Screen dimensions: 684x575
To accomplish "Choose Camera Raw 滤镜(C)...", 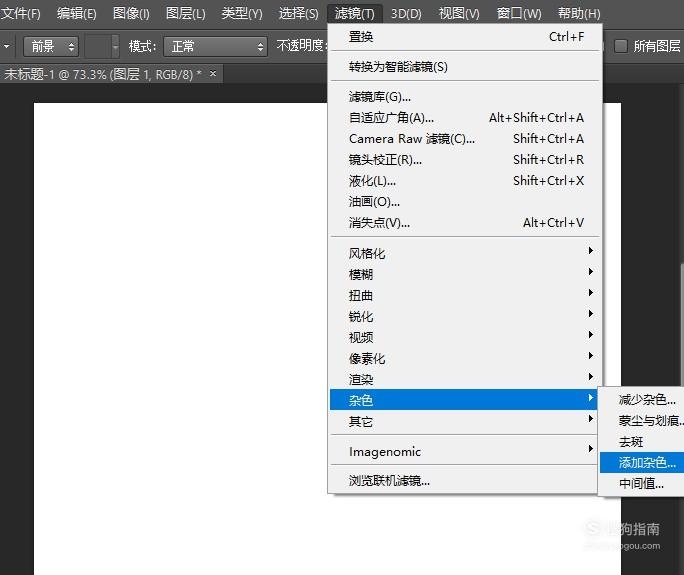I will click(x=466, y=138).
